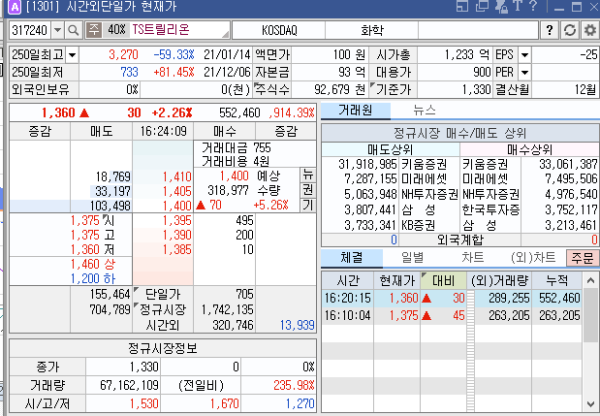Click the 누적 column header

[557, 281]
